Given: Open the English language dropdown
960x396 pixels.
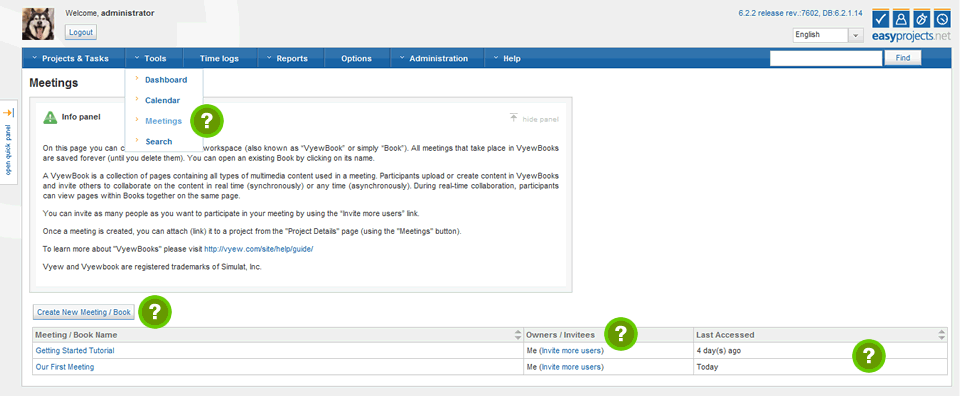Looking at the screenshot, I should click(x=828, y=35).
